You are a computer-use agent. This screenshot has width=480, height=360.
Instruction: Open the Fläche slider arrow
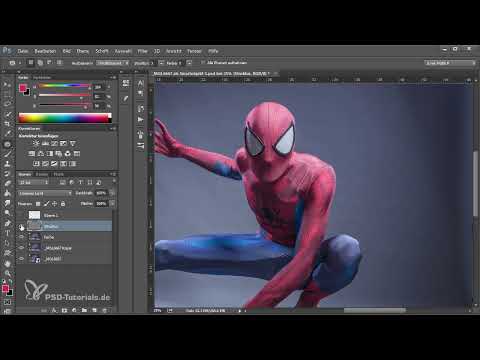pyautogui.click(x=112, y=203)
